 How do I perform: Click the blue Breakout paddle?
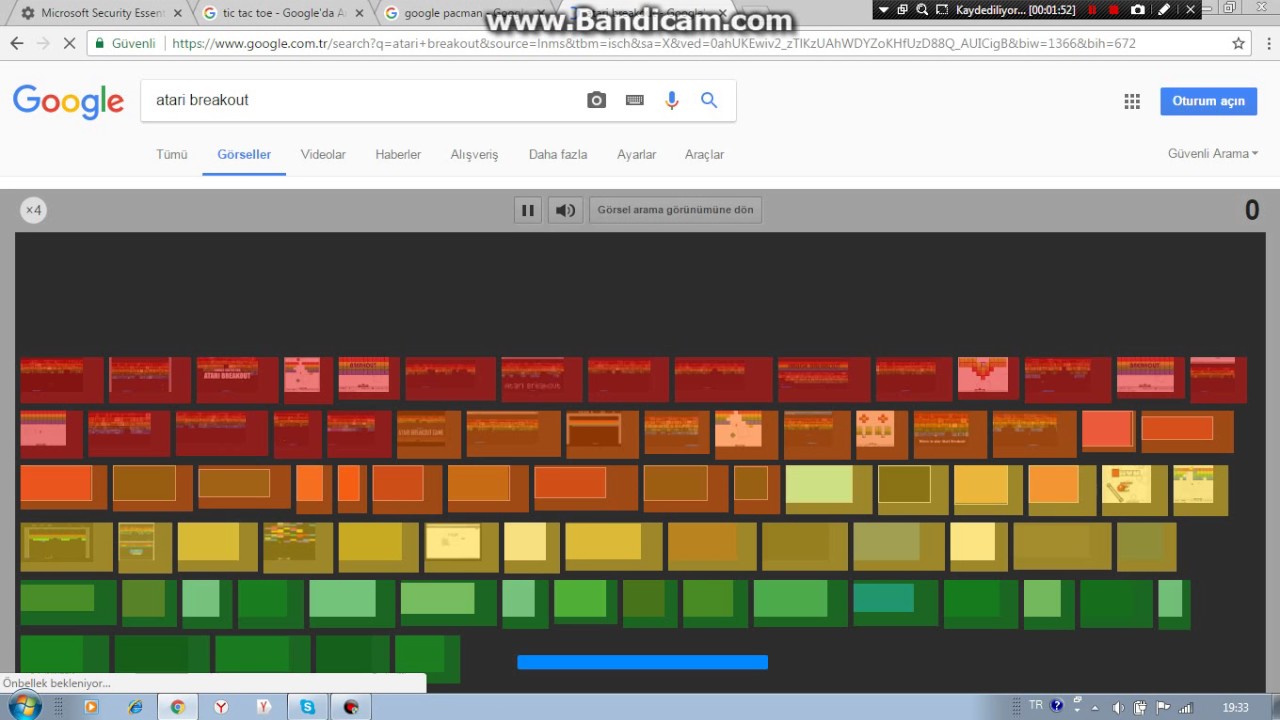(x=642, y=662)
